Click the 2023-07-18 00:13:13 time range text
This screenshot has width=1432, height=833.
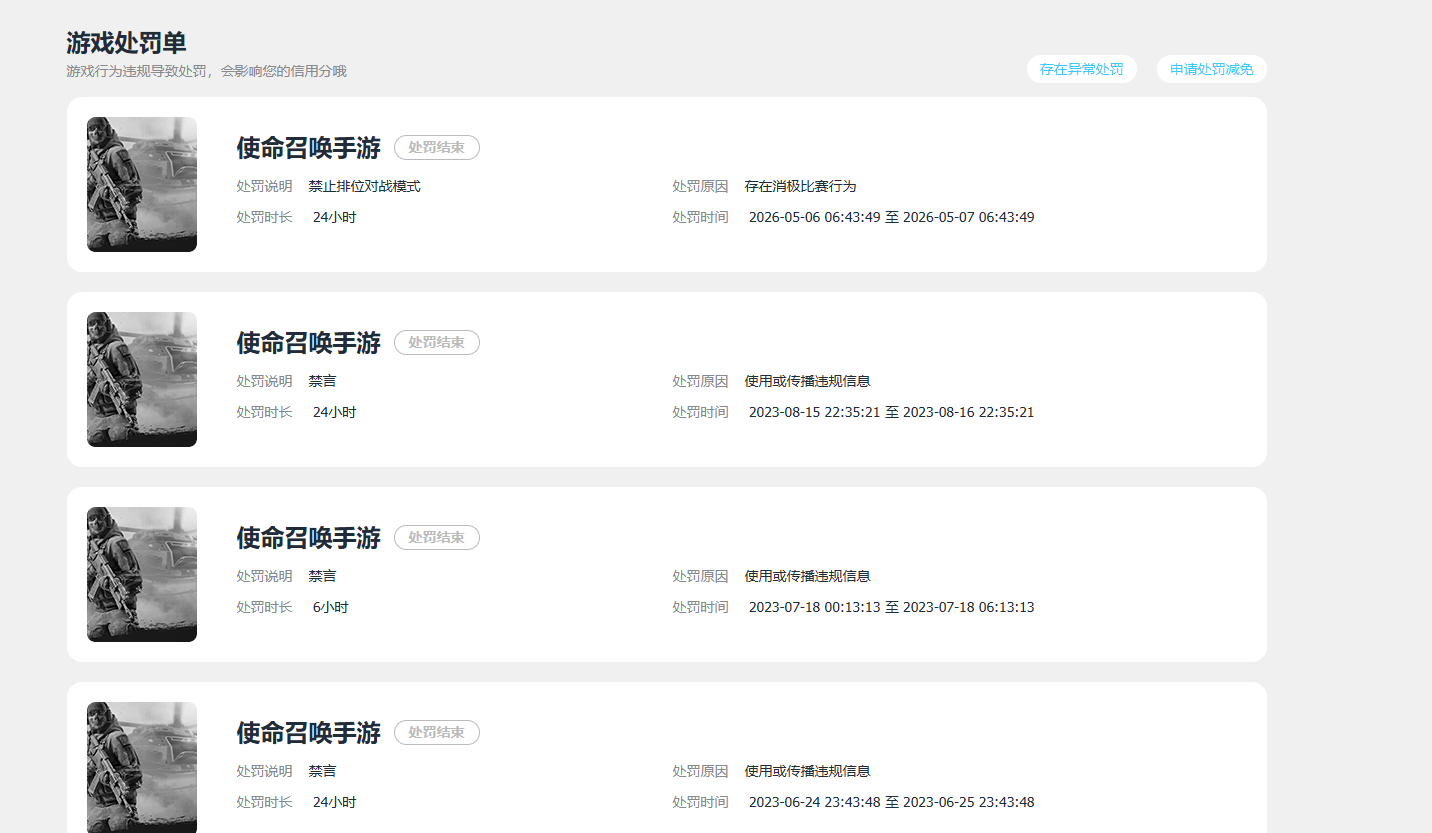892,607
